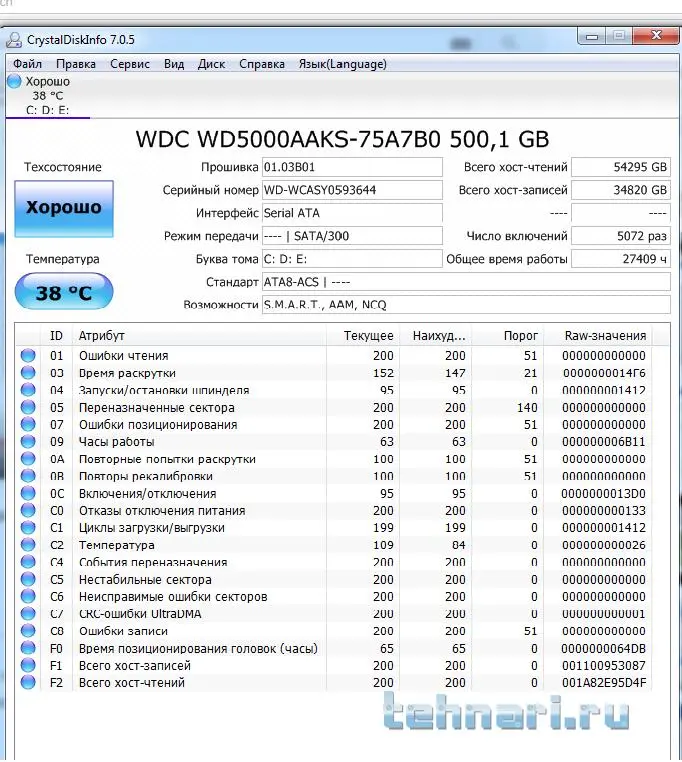Select the Время раскрутки attribute row
682x762 pixels.
click(335, 373)
